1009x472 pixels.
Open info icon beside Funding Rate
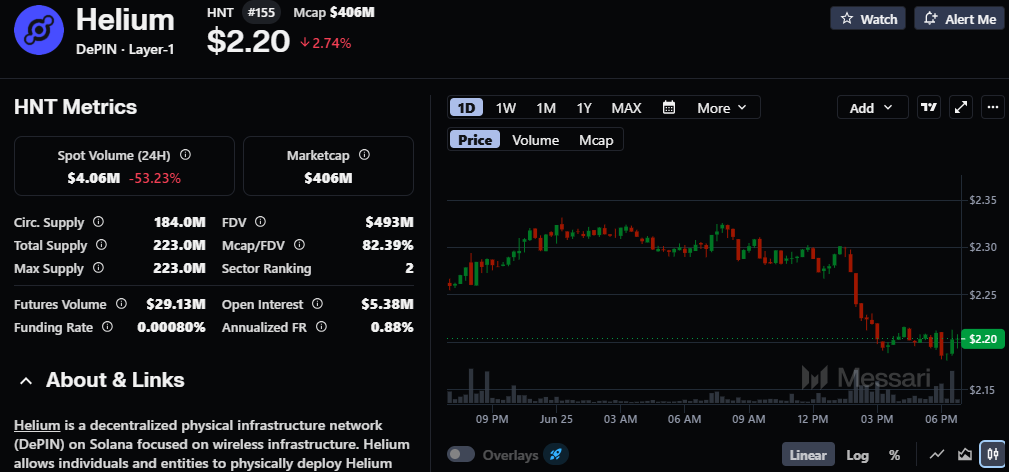click(x=107, y=327)
